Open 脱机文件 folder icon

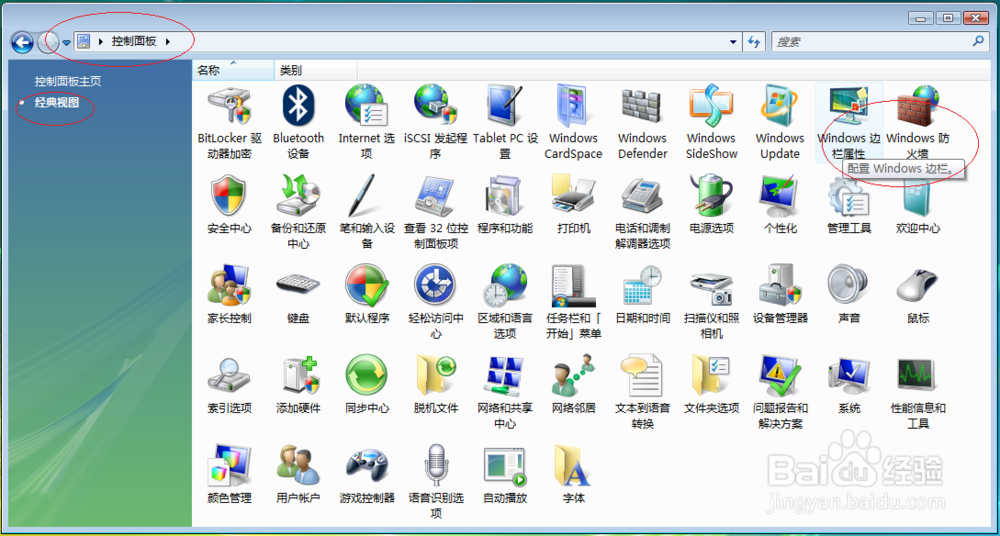click(436, 376)
